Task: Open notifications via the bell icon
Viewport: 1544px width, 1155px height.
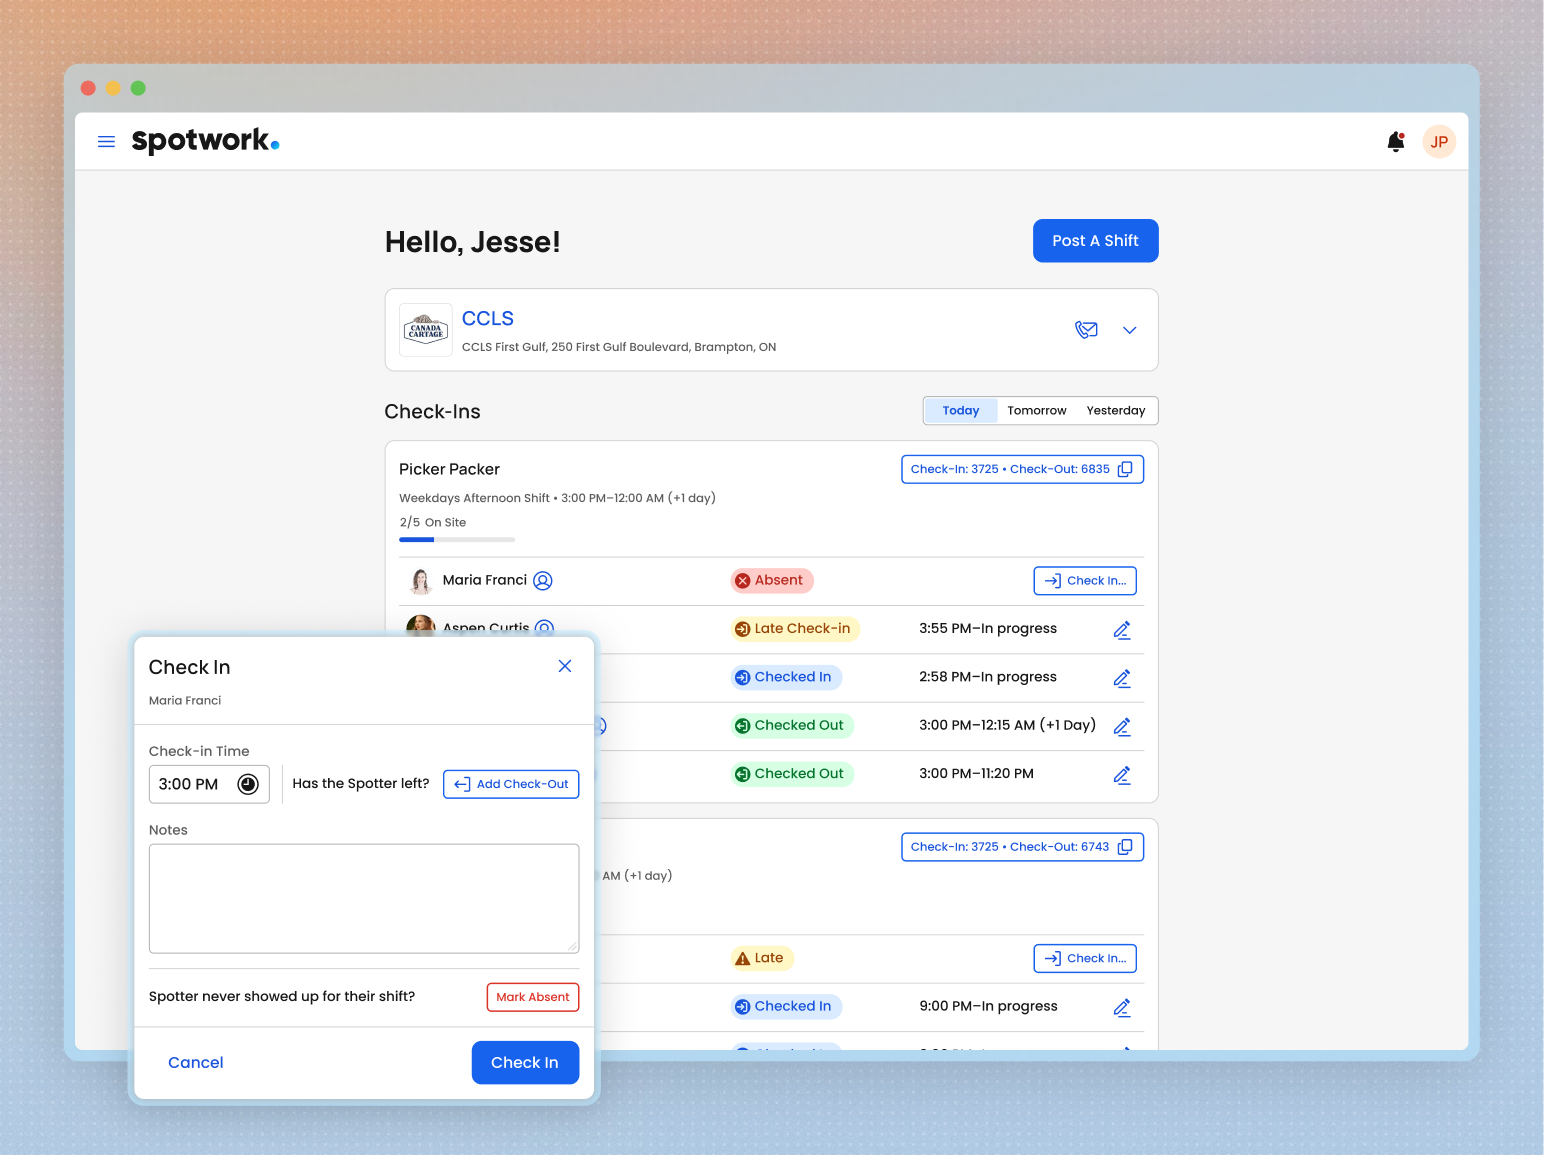Action: click(x=1395, y=141)
